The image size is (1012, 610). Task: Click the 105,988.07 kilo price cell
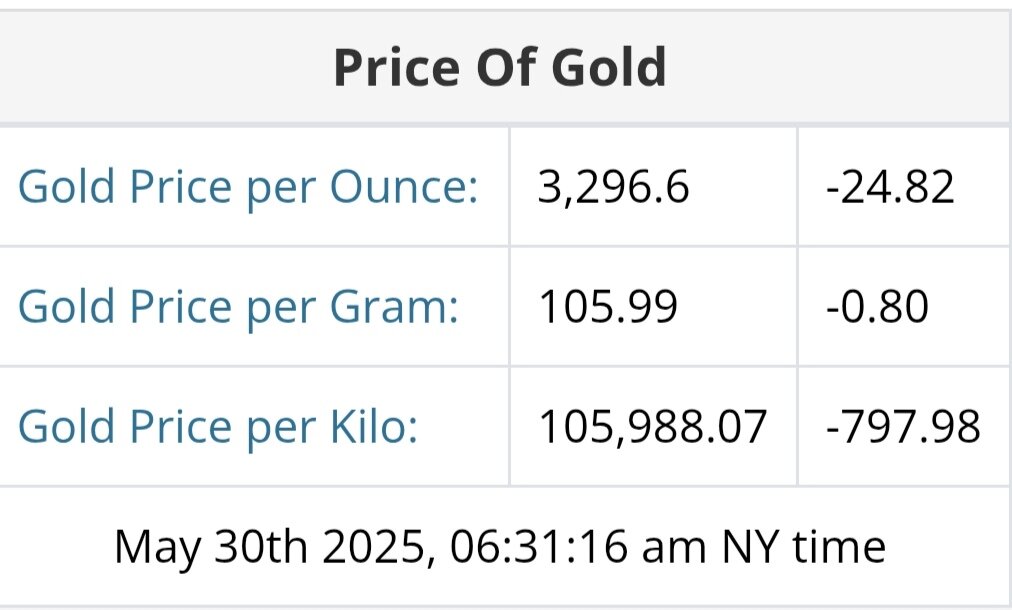[653, 427]
